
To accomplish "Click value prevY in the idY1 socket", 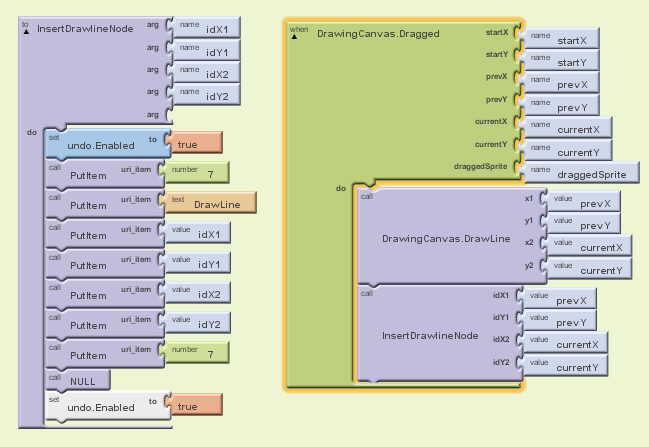I will coord(559,320).
